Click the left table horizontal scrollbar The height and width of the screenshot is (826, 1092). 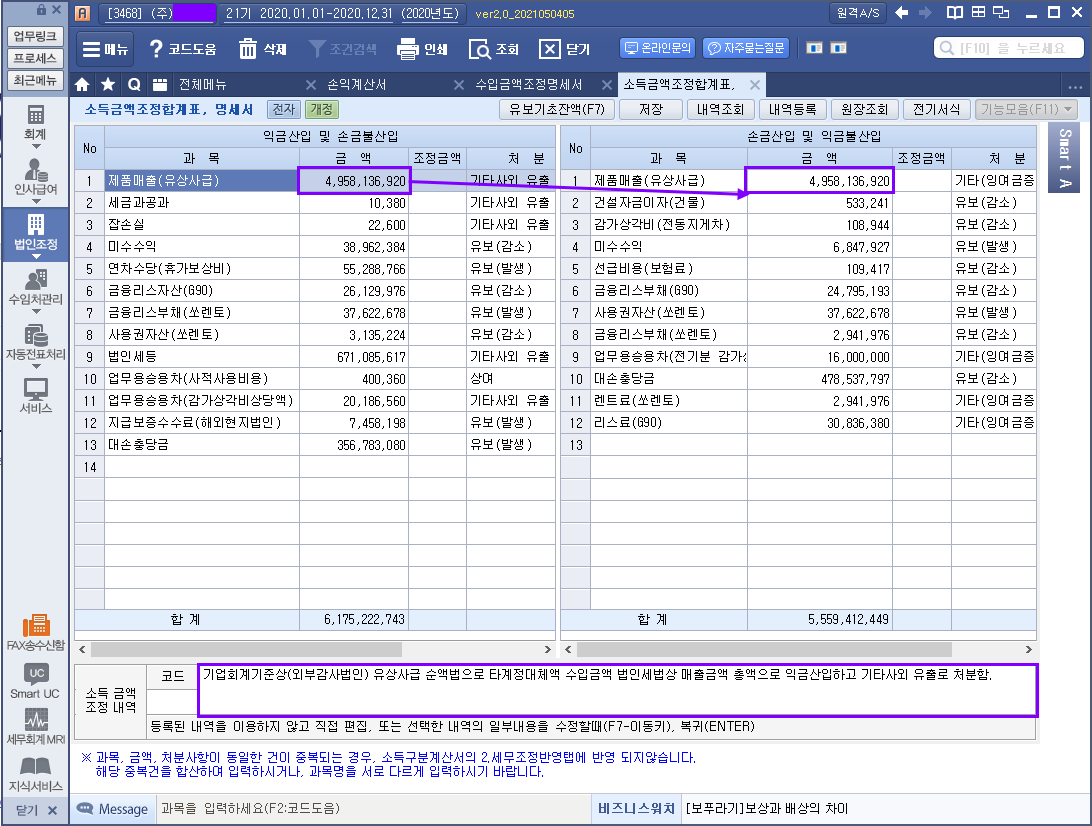[x=247, y=650]
